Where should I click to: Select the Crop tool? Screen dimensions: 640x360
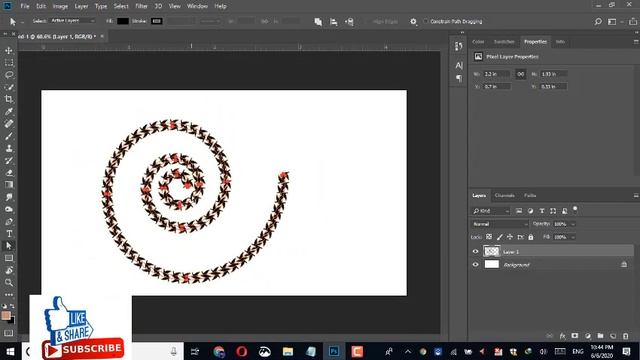[9, 99]
